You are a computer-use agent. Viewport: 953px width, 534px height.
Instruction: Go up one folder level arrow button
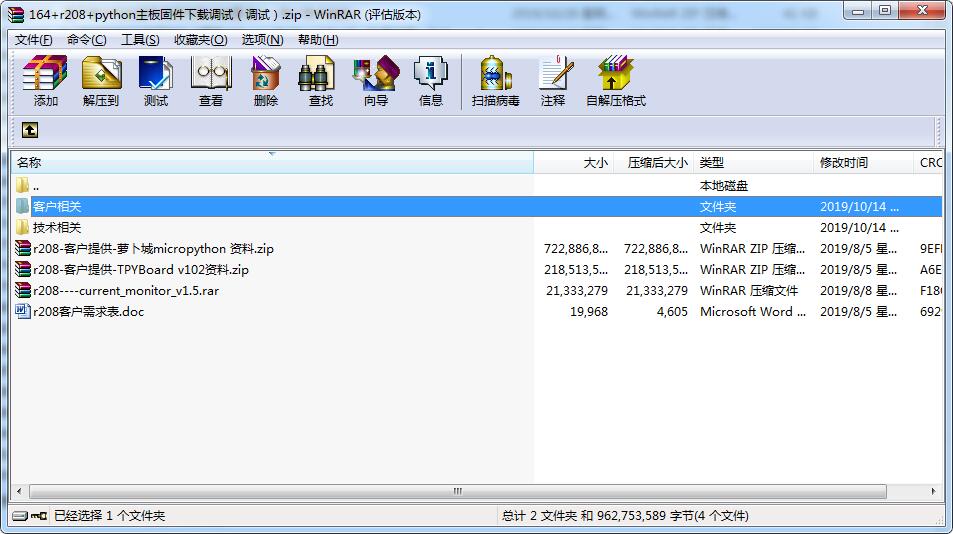(30, 130)
